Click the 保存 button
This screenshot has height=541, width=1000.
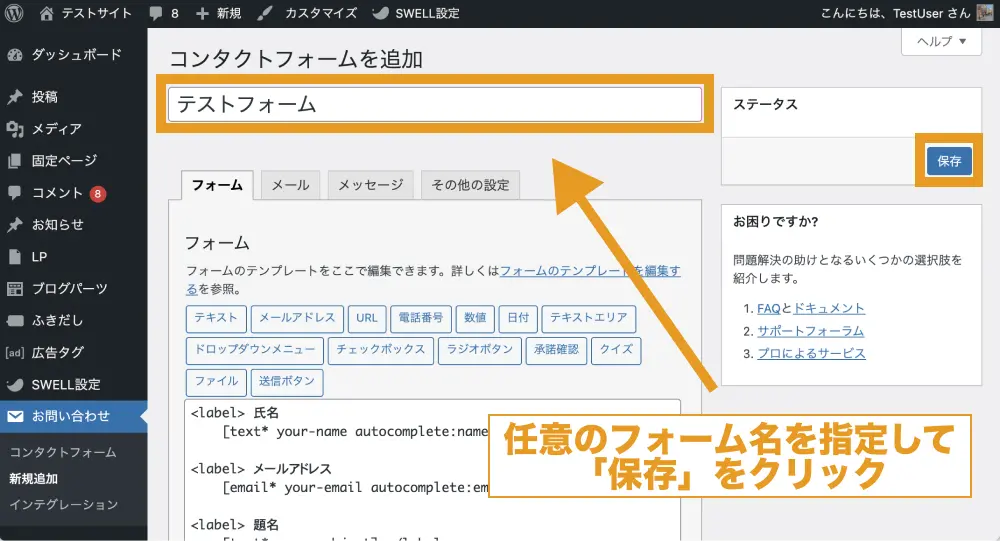coord(948,161)
